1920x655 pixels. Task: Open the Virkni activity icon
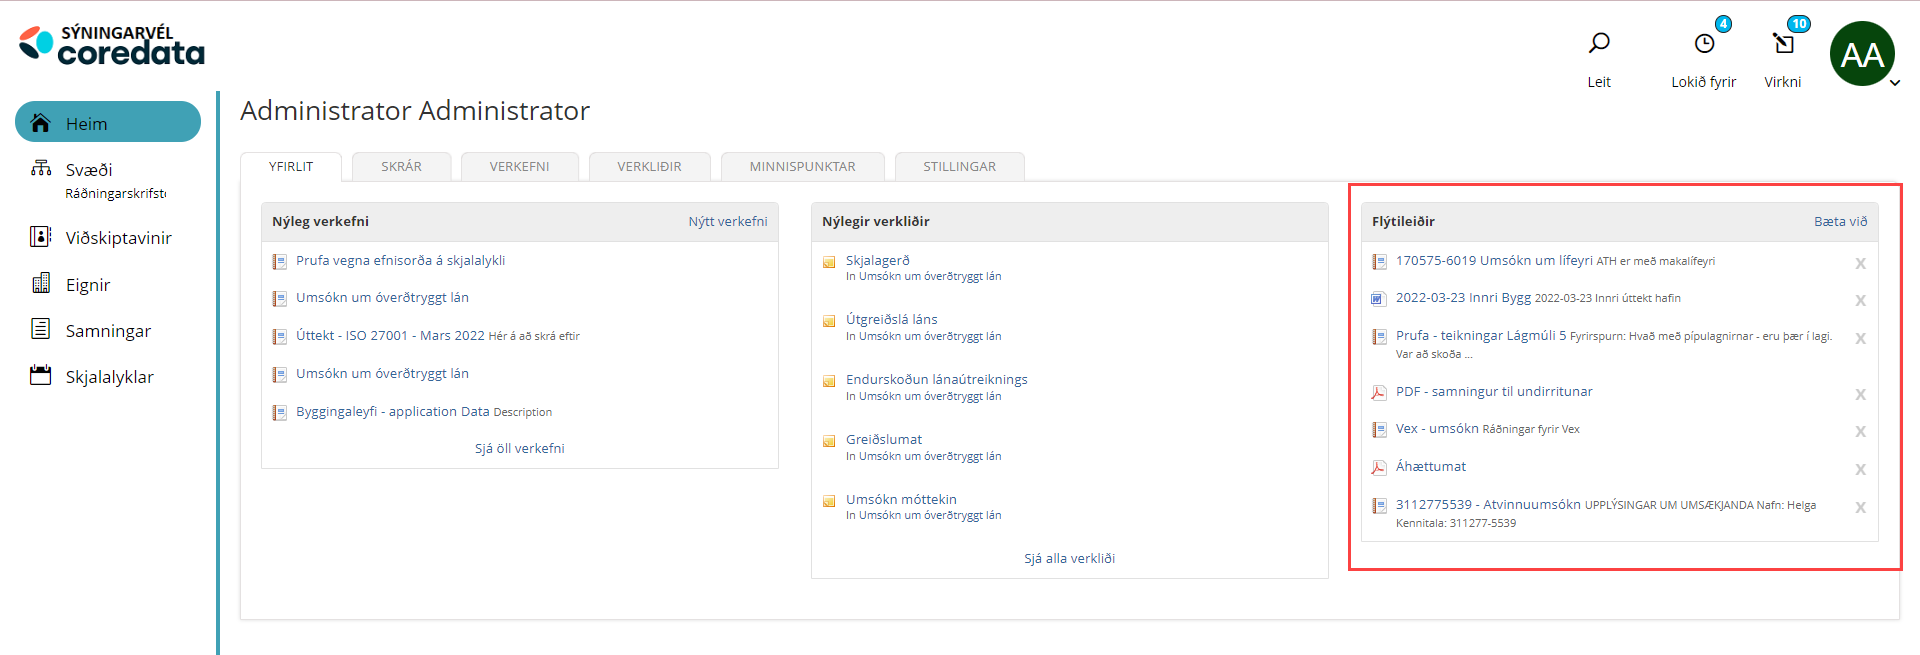pyautogui.click(x=1783, y=43)
